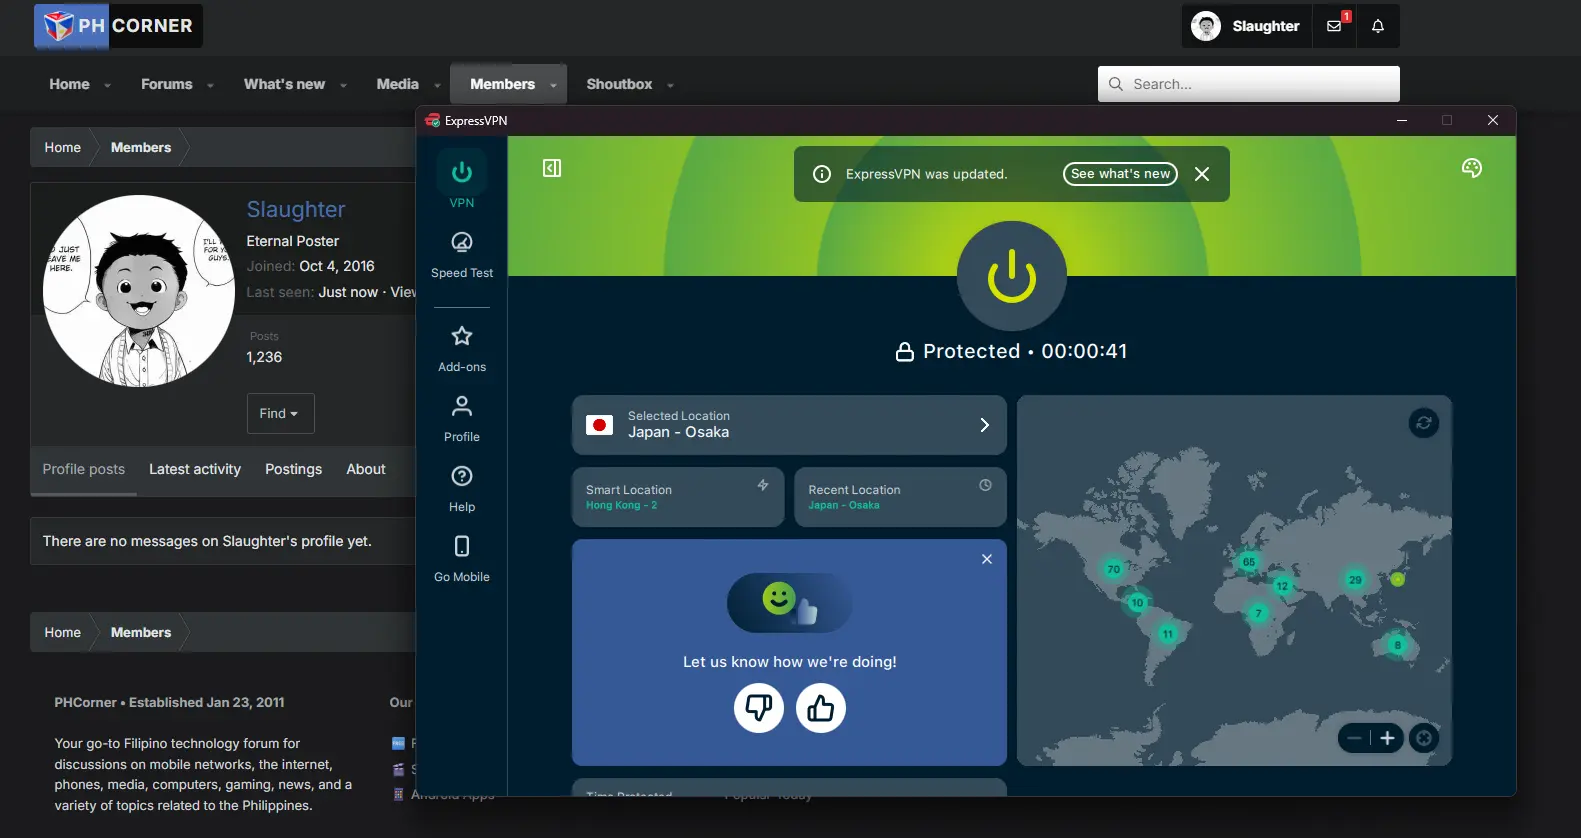Expand Members dropdown arrow
The width and height of the screenshot is (1581, 838).
pos(553,85)
